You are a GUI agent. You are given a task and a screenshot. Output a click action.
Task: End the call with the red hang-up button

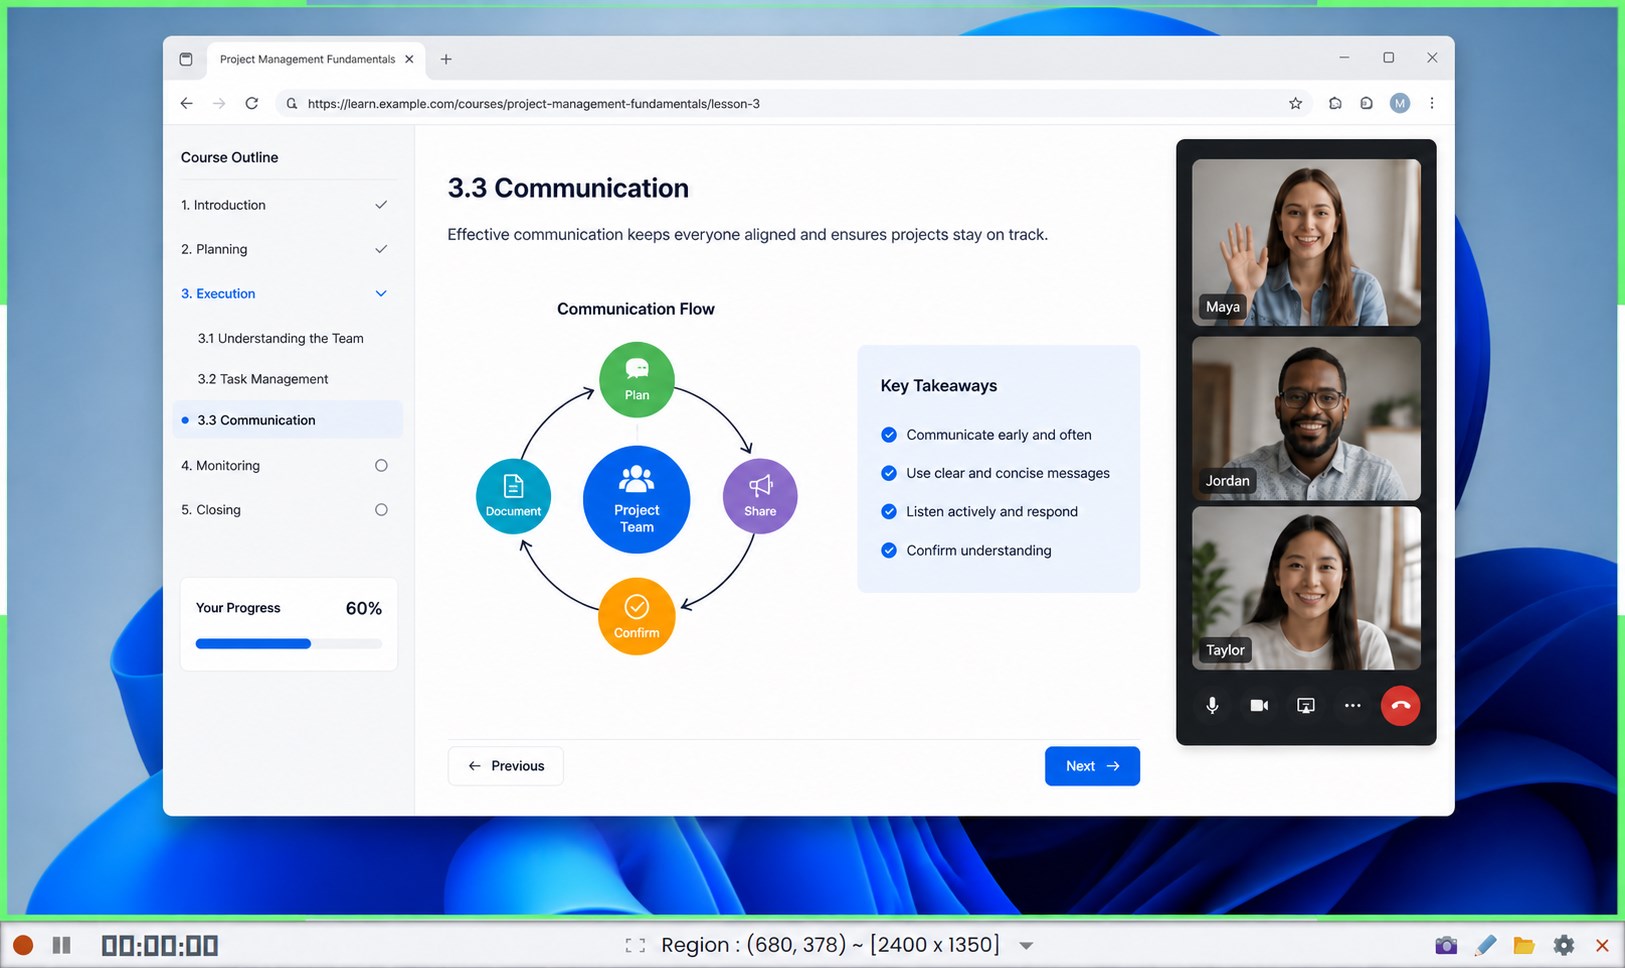click(x=1400, y=706)
